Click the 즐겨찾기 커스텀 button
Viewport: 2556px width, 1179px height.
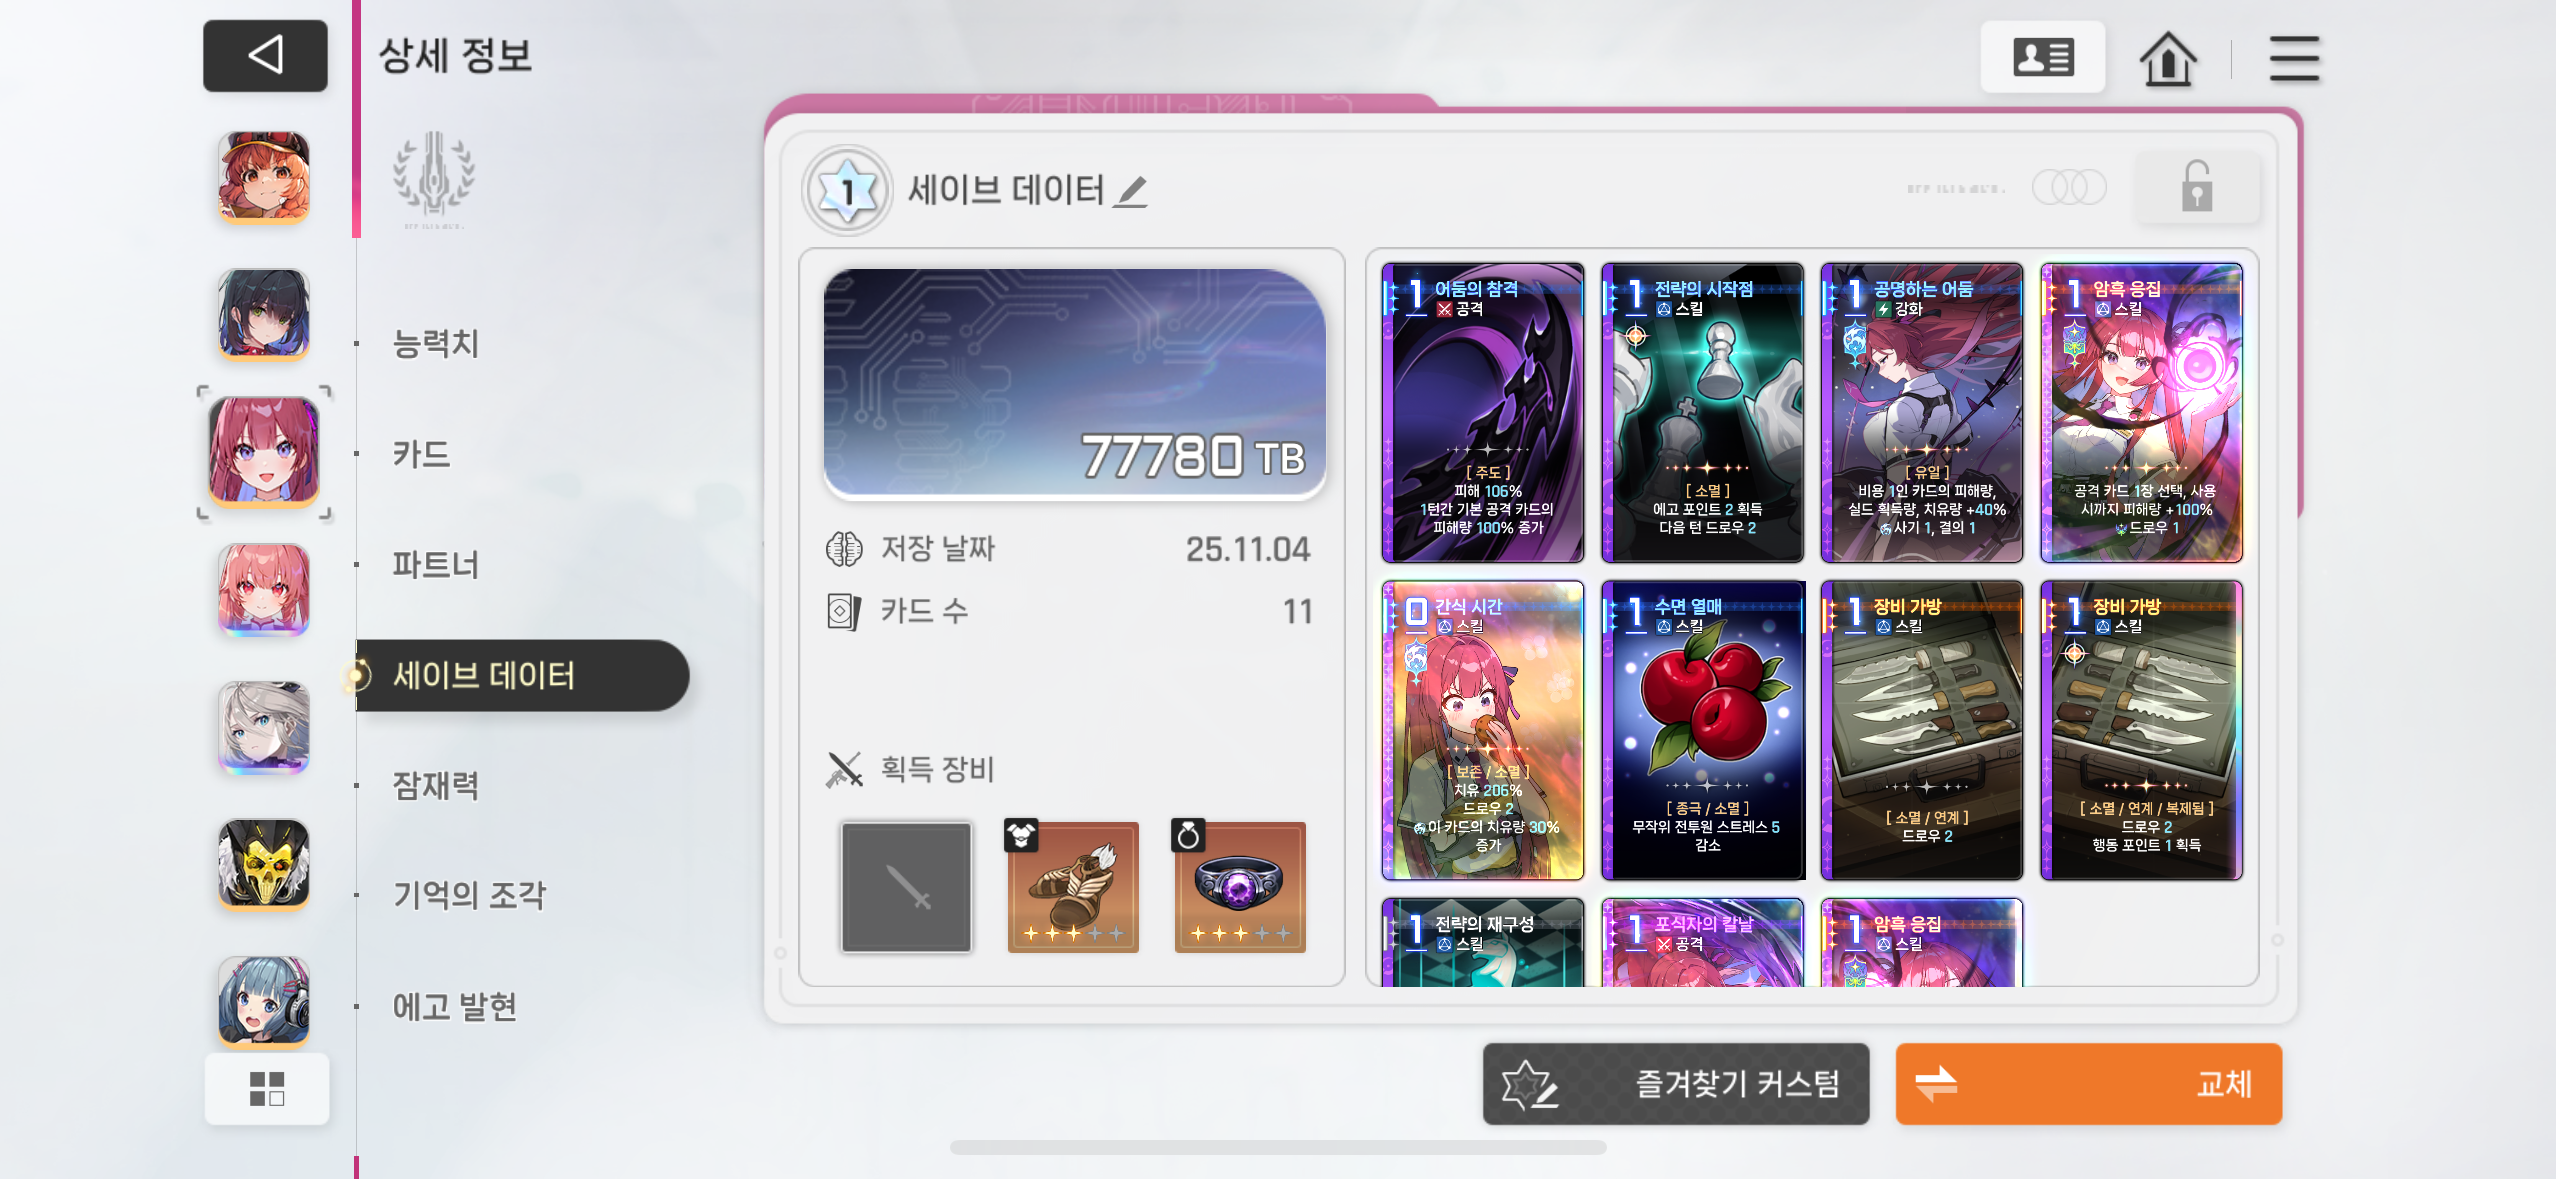click(1676, 1084)
